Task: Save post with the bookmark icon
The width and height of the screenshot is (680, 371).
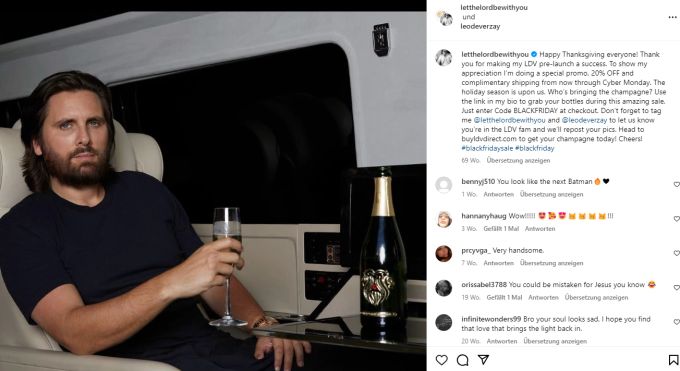Action: 673,360
